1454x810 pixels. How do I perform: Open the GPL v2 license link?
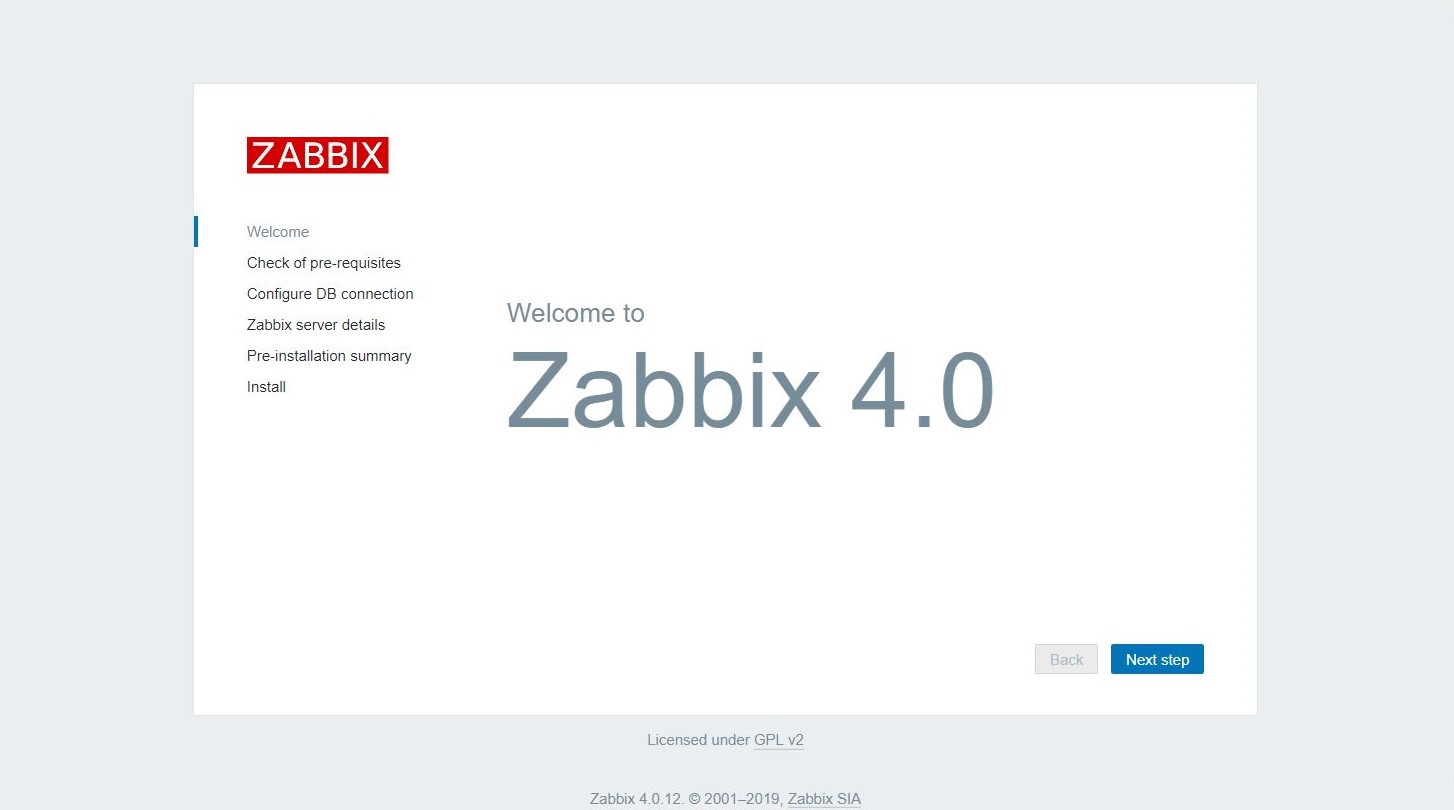(x=778, y=740)
